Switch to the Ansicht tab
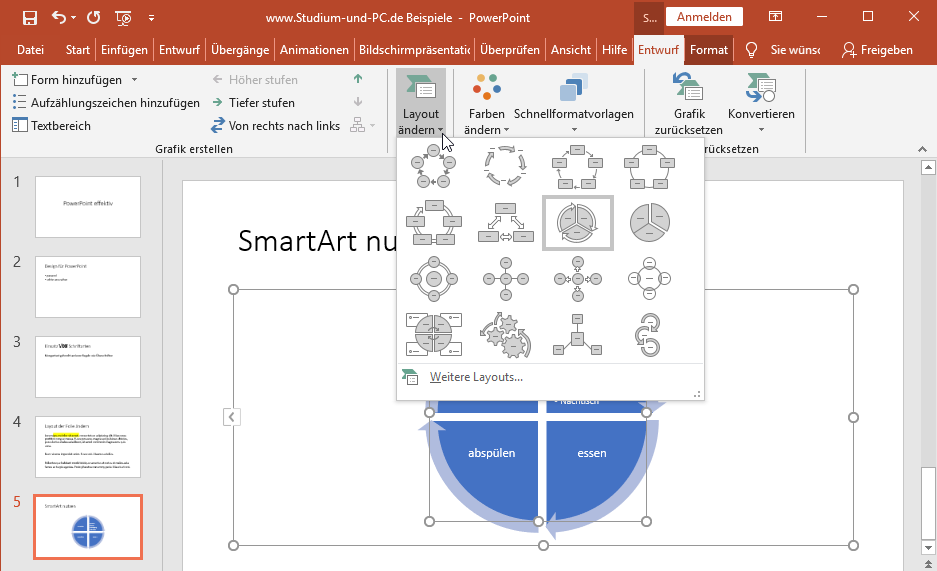Image resolution: width=937 pixels, height=571 pixels. 571,50
